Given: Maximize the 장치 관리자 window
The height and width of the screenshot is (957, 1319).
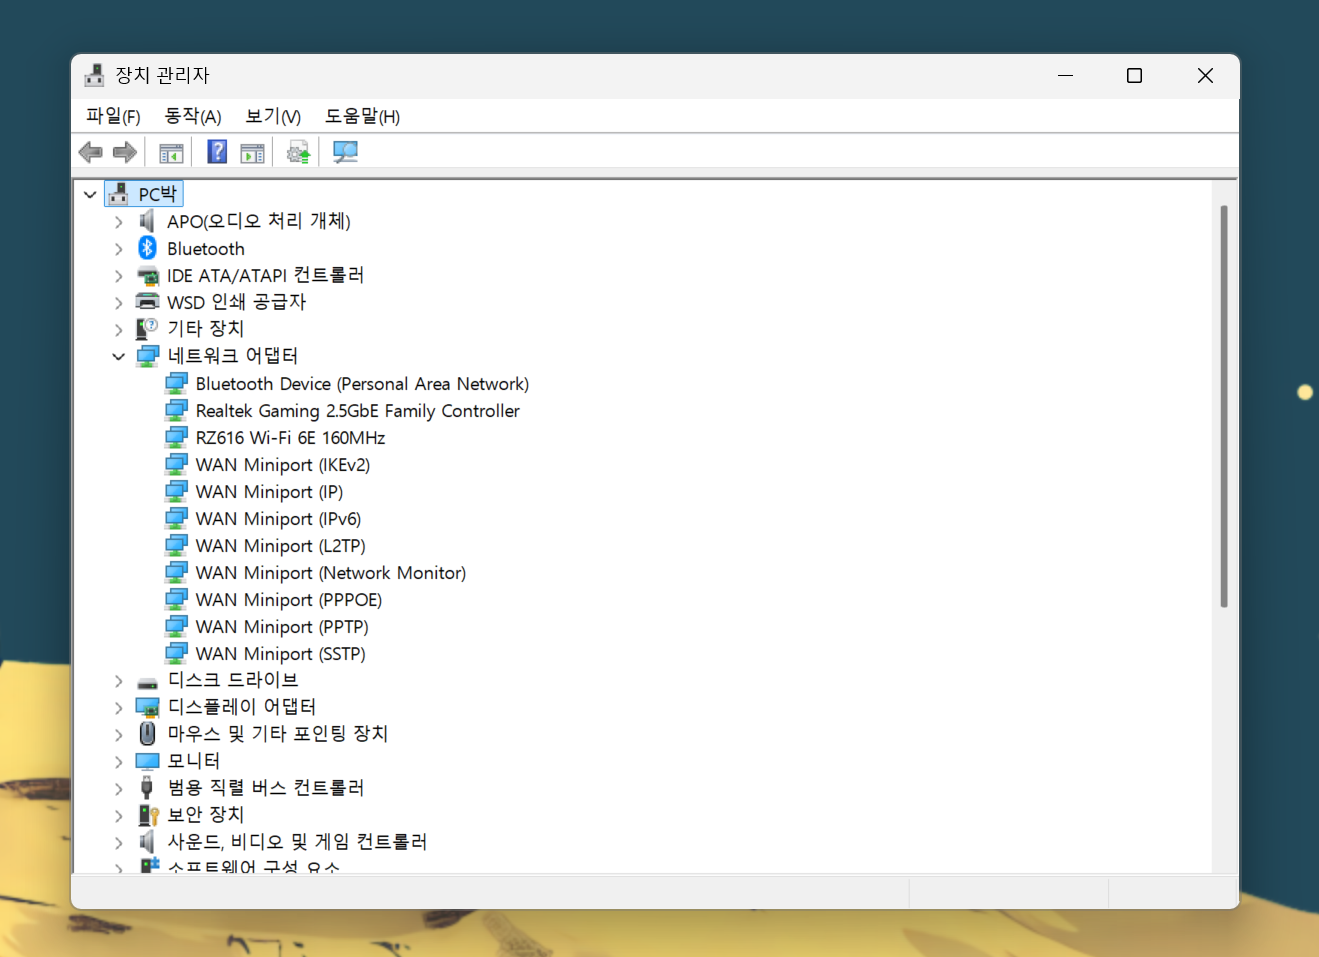Looking at the screenshot, I should pyautogui.click(x=1134, y=76).
